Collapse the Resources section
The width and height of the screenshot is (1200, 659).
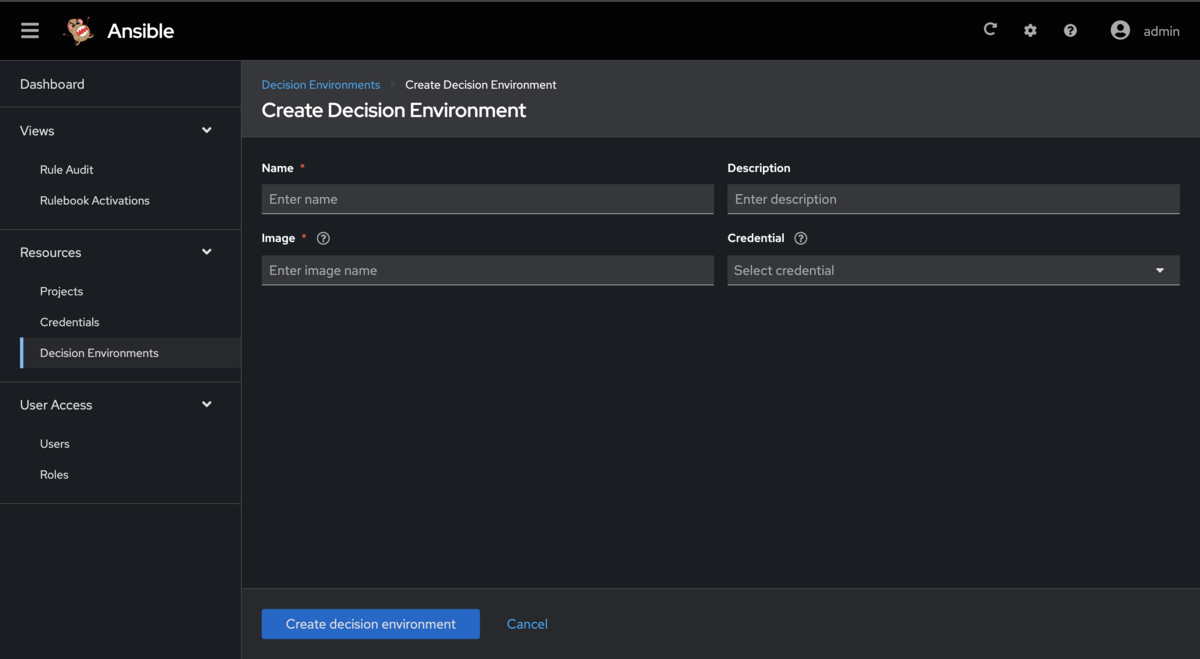pyautogui.click(x=206, y=252)
